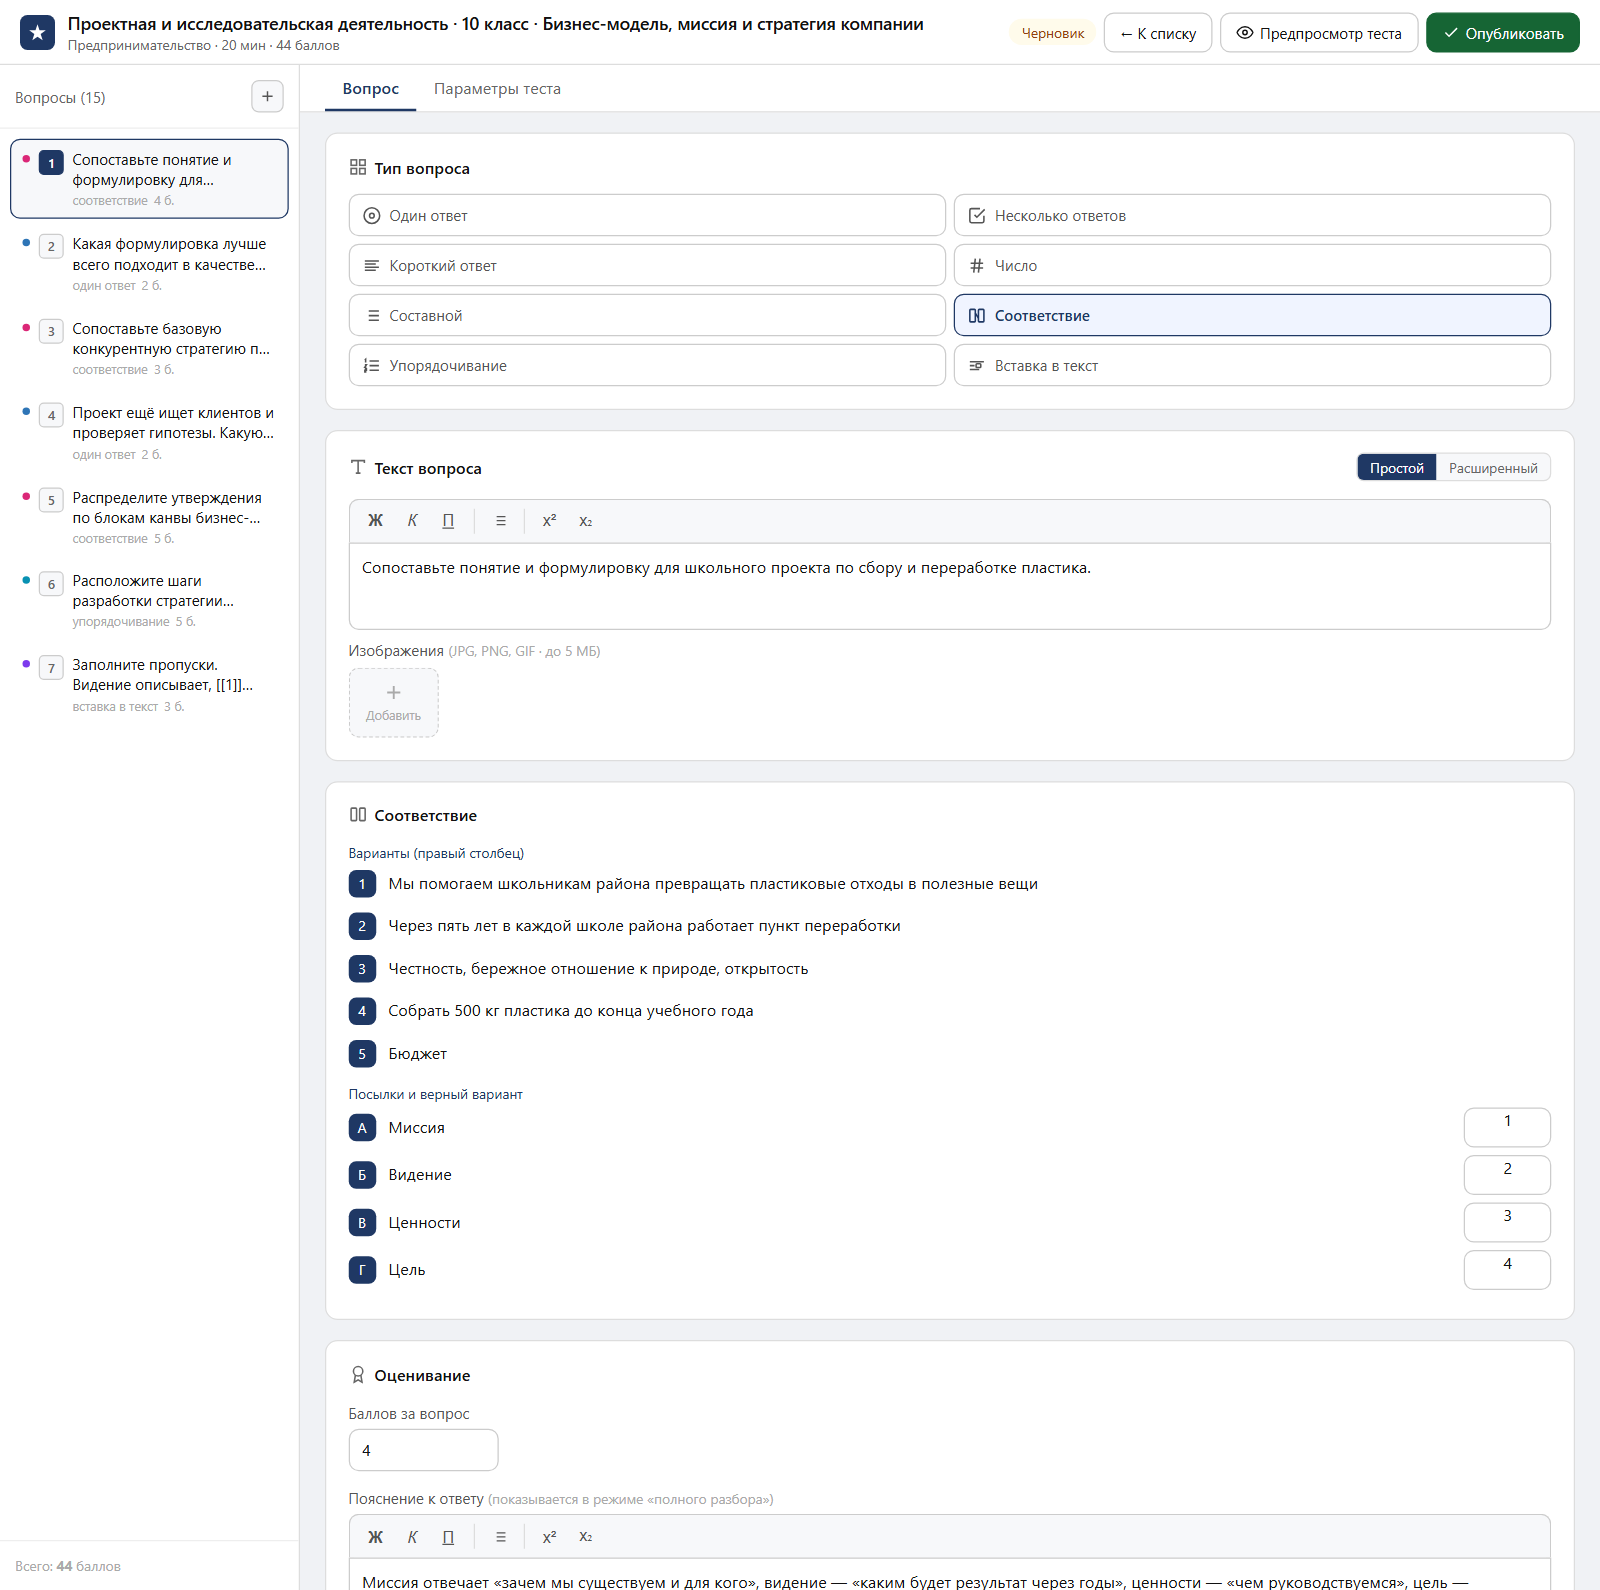Image resolution: width=1600 pixels, height=1590 pixels.
Task: Open the matching answer box for Миссия
Action: click(x=1507, y=1127)
